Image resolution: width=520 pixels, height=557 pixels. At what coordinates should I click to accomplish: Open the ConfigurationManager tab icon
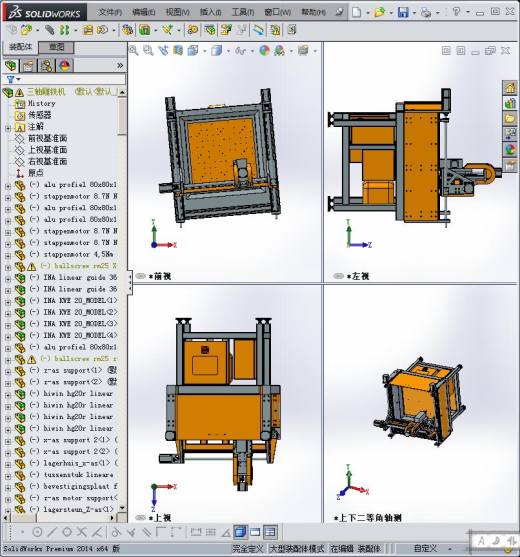[46, 66]
